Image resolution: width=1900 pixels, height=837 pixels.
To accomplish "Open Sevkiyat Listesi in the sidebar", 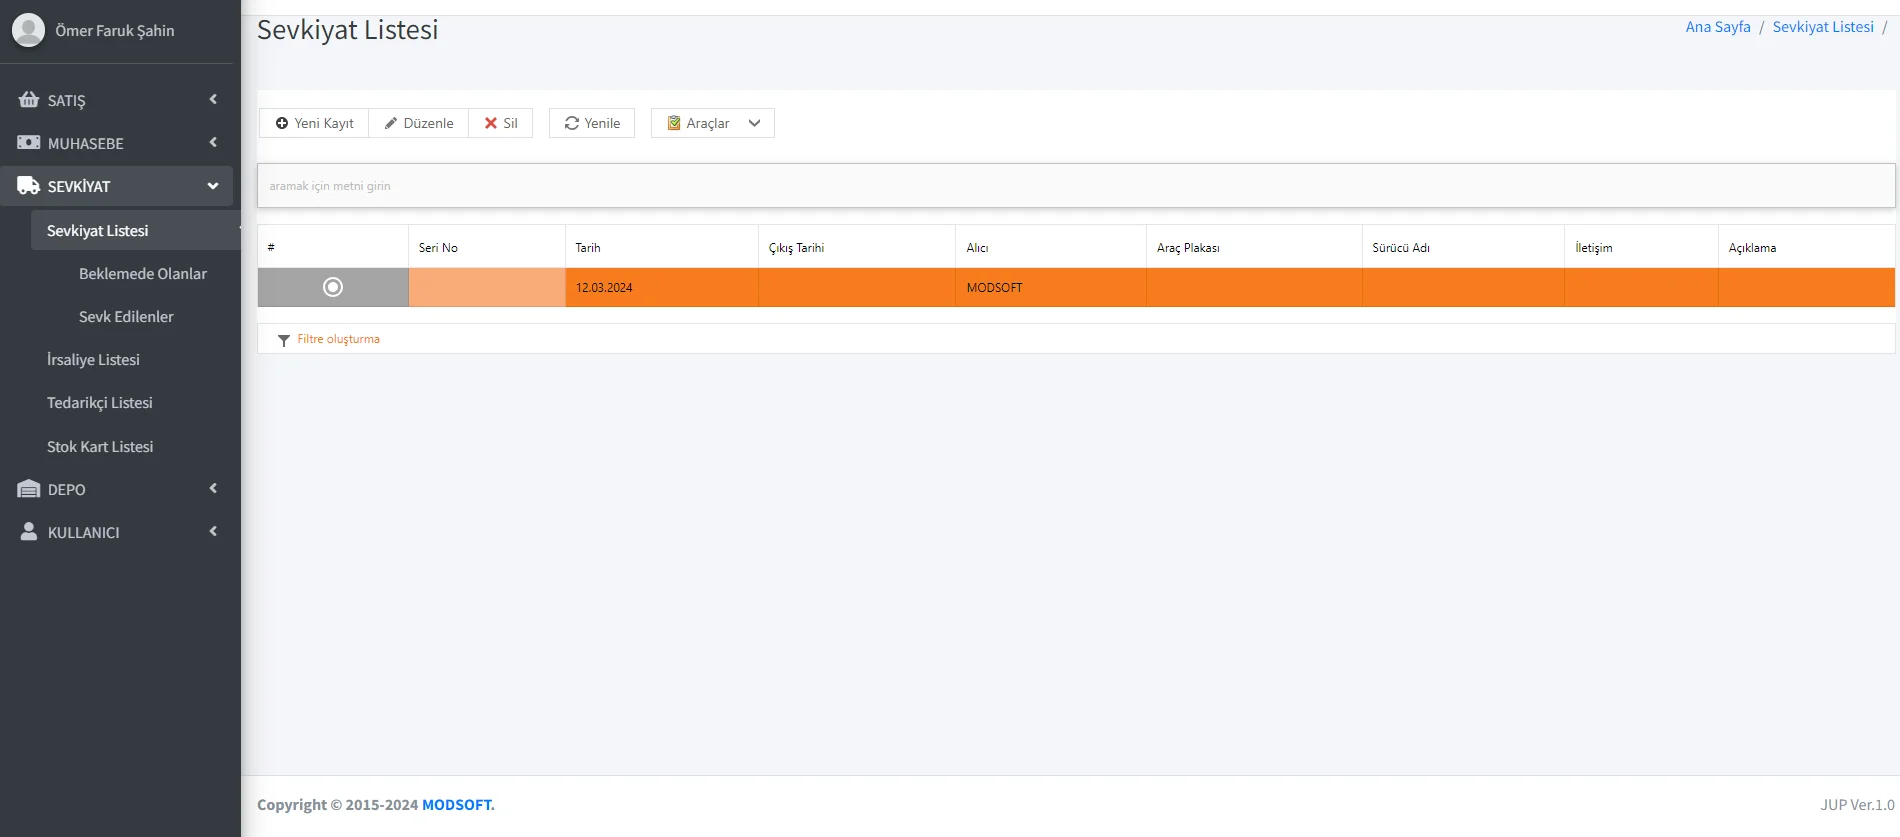I will pyautogui.click(x=135, y=230).
